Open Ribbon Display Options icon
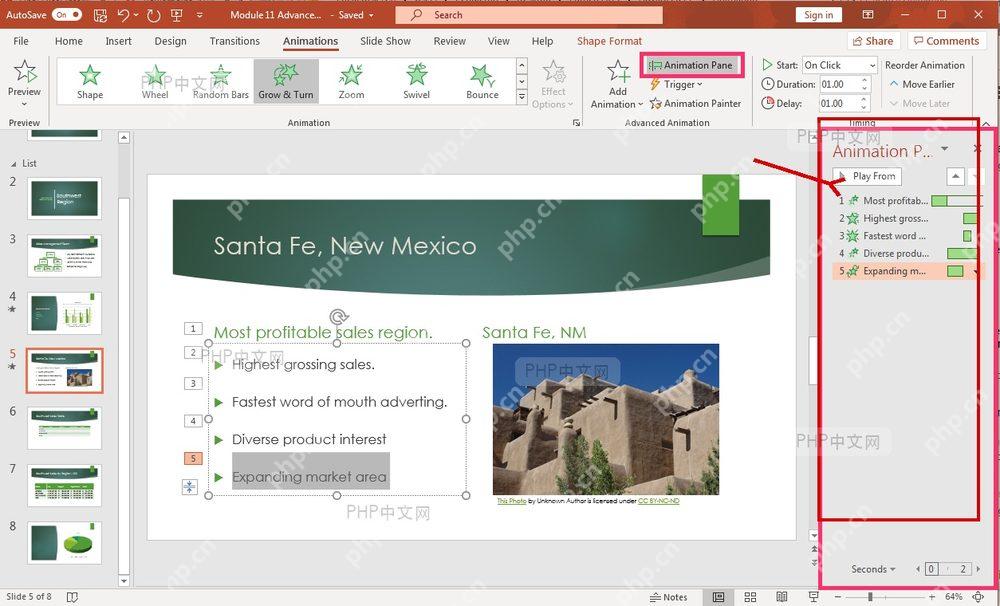 pos(868,15)
